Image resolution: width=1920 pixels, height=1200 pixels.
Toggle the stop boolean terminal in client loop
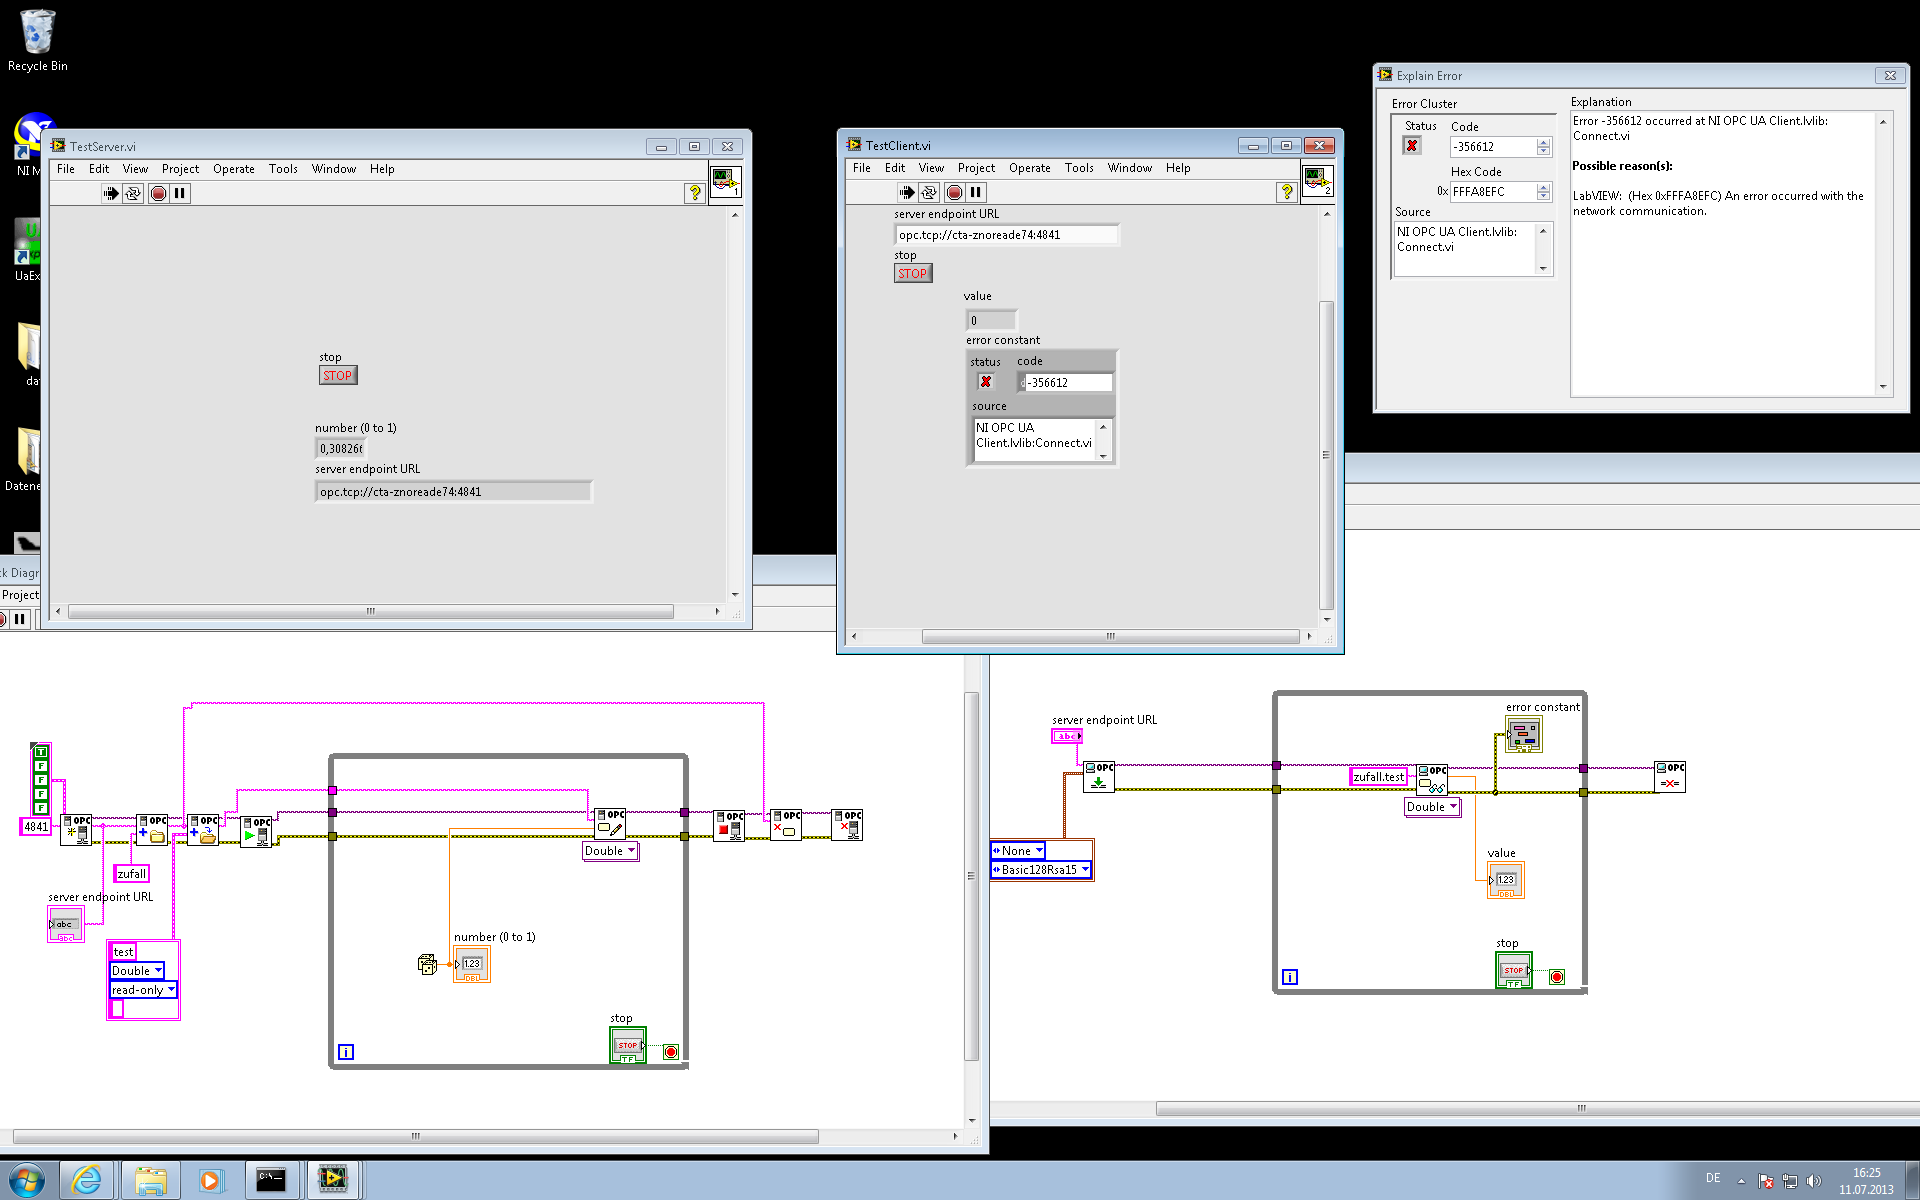click(x=1513, y=970)
